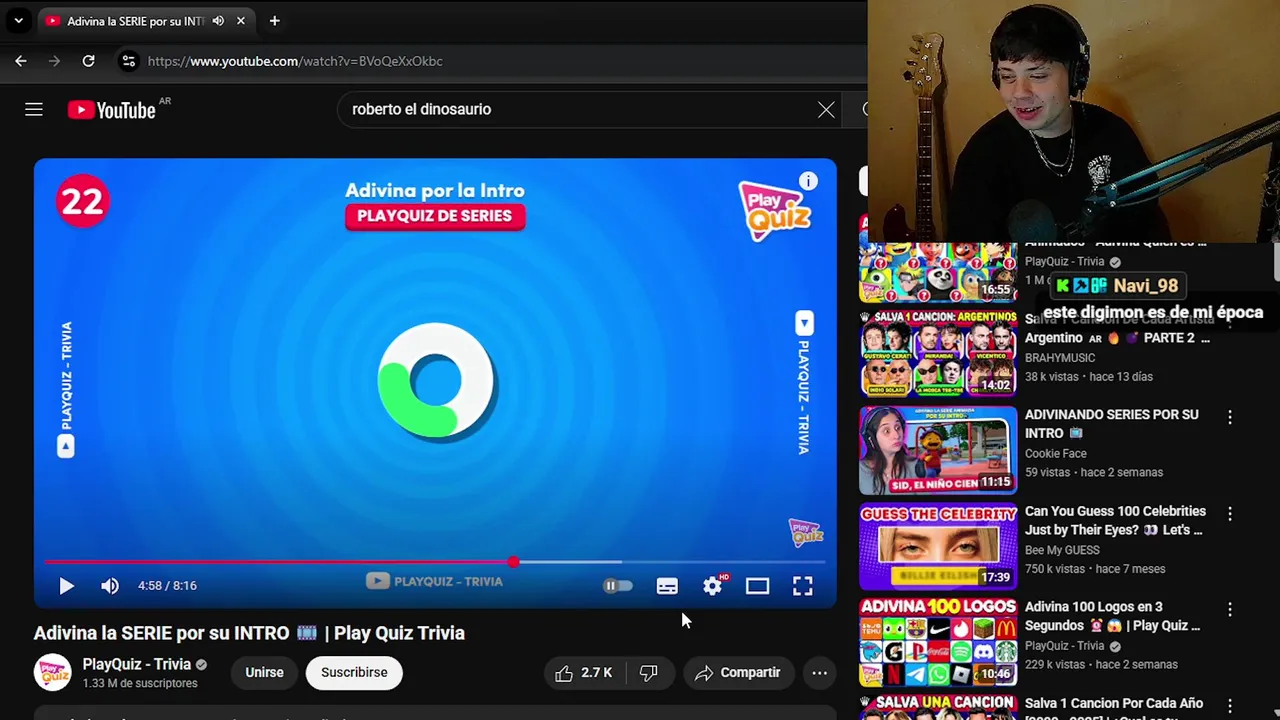1280x720 pixels.
Task: Open more actions ellipsis below the video
Action: (x=819, y=673)
